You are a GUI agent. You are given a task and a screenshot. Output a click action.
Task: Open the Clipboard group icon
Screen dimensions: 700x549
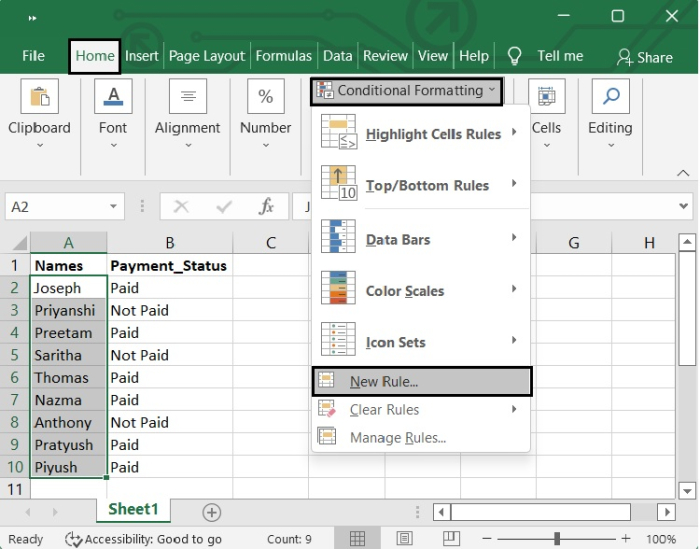click(40, 97)
